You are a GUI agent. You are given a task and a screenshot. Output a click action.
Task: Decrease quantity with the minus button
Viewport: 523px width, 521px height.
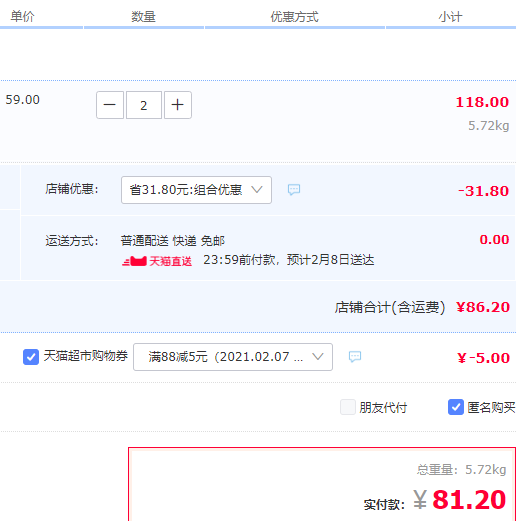click(110, 105)
